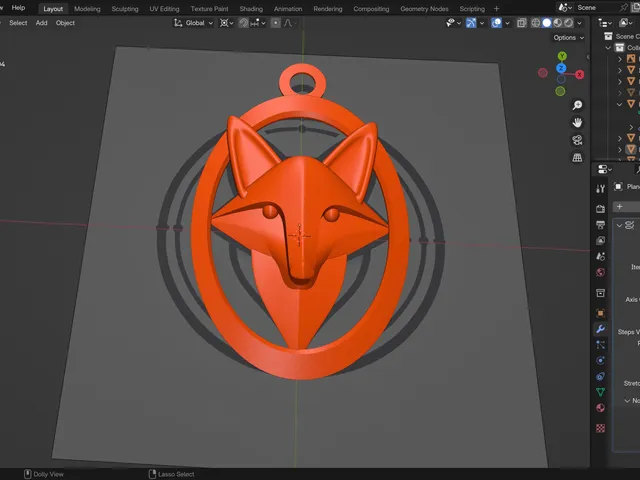Open the transform pivot point dropdown

click(x=227, y=23)
